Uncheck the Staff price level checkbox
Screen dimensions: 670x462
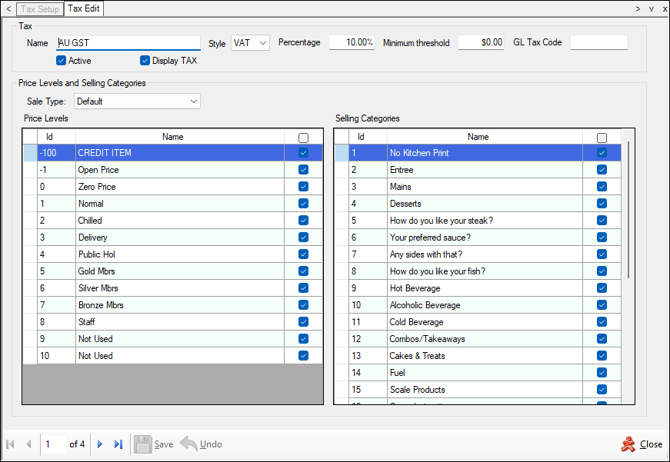[x=303, y=322]
